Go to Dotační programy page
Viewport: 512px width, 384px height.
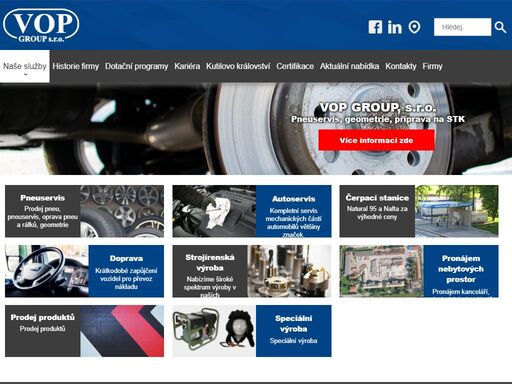coord(136,66)
